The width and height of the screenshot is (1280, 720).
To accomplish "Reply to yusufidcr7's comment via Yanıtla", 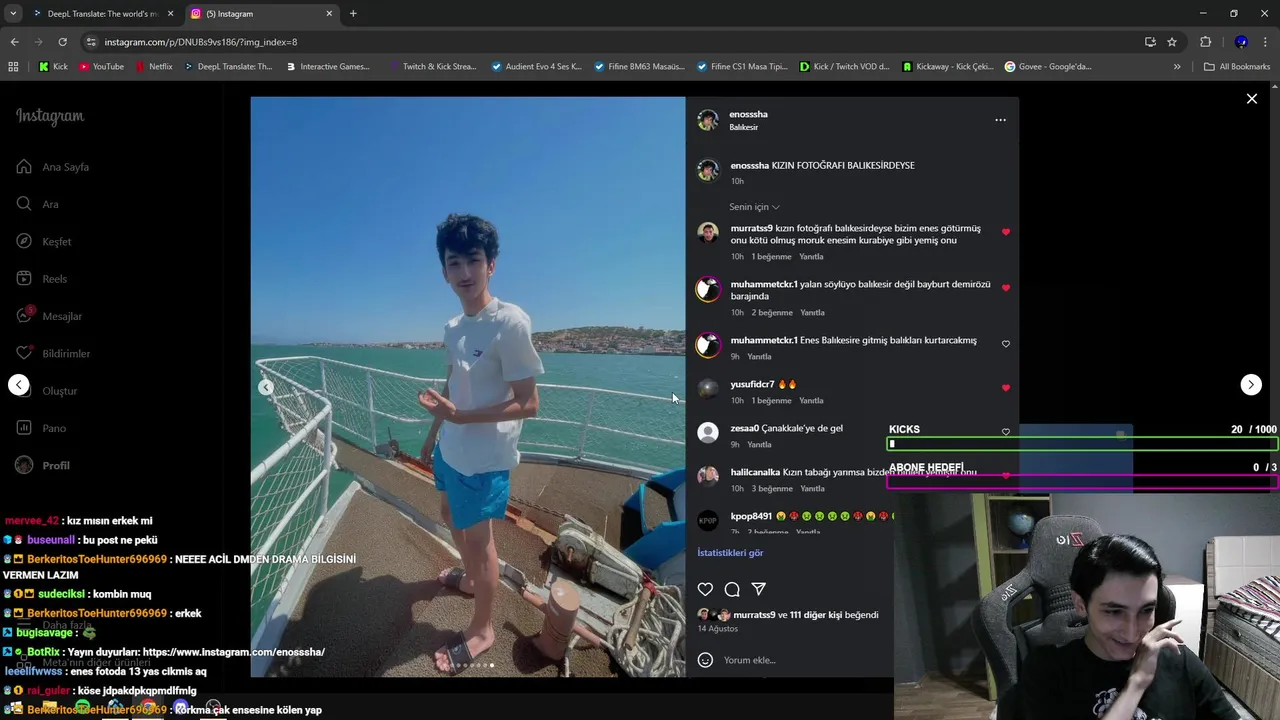I will click(811, 401).
